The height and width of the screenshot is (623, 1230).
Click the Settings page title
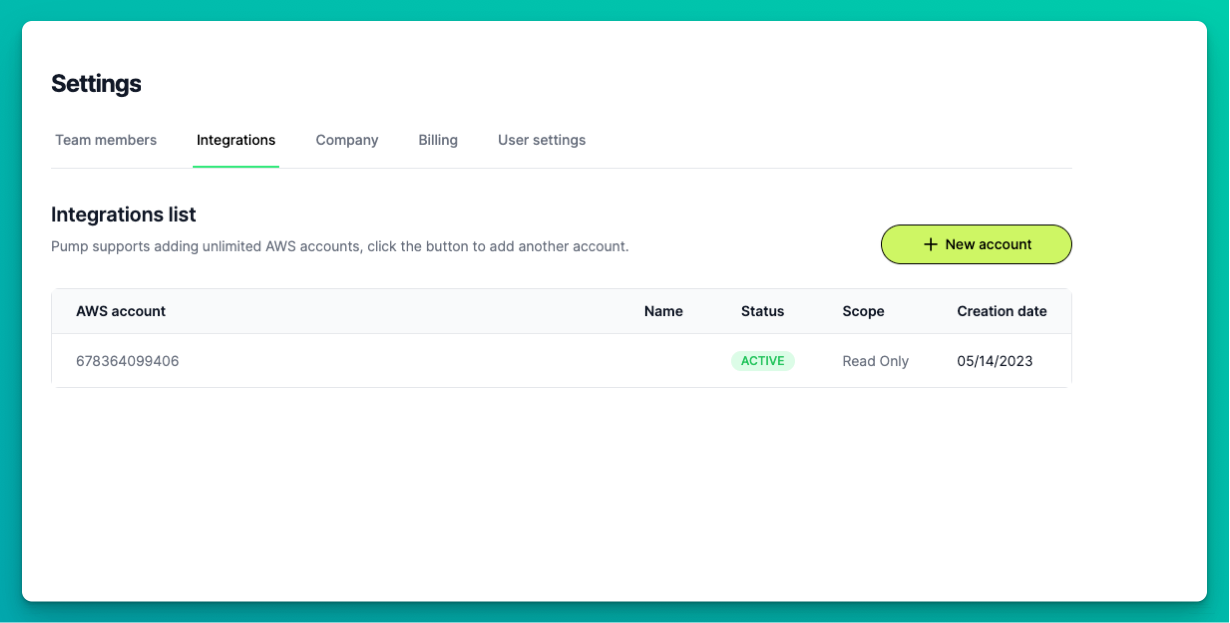tap(96, 84)
